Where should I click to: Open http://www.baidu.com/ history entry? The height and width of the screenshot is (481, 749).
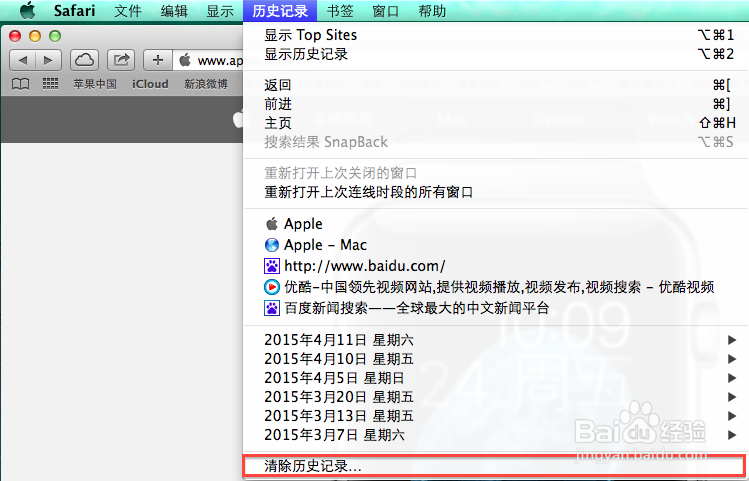coord(496,266)
